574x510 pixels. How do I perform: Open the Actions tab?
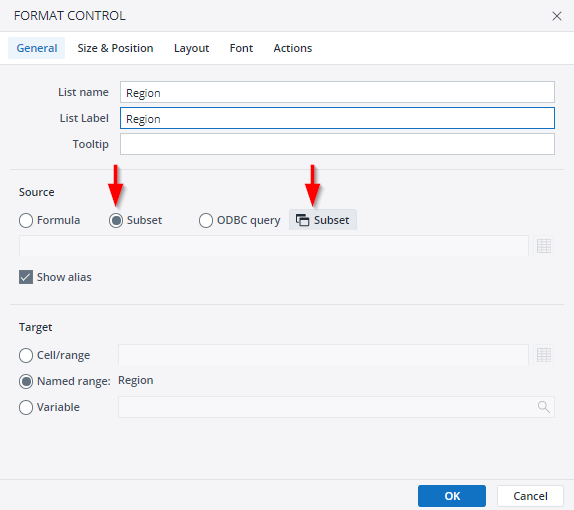pyautogui.click(x=293, y=48)
